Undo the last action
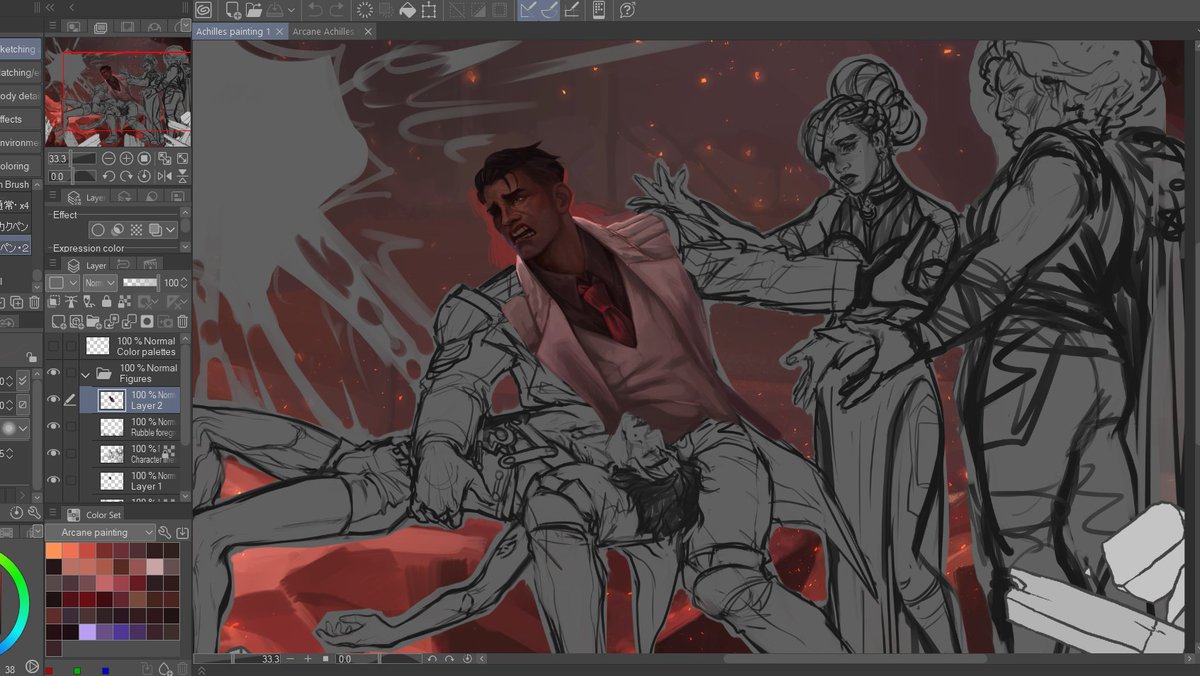This screenshot has width=1200, height=676. click(x=315, y=10)
